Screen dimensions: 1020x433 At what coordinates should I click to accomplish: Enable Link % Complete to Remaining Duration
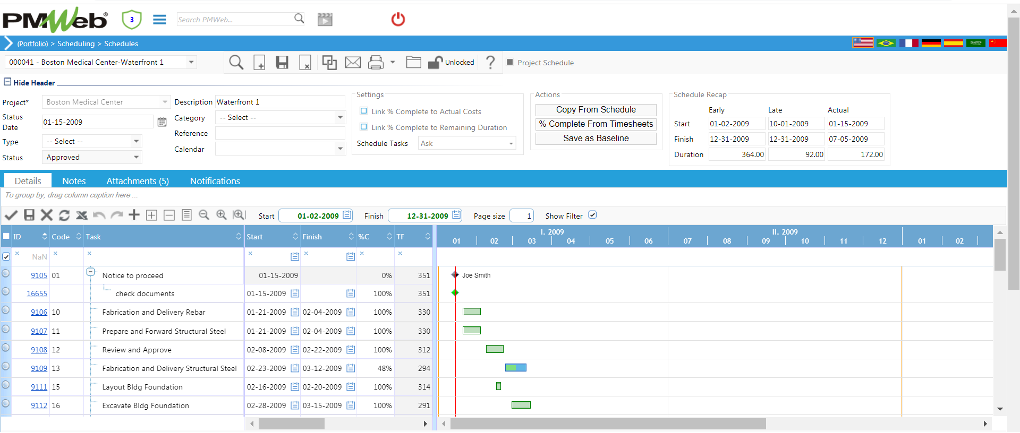coord(364,127)
